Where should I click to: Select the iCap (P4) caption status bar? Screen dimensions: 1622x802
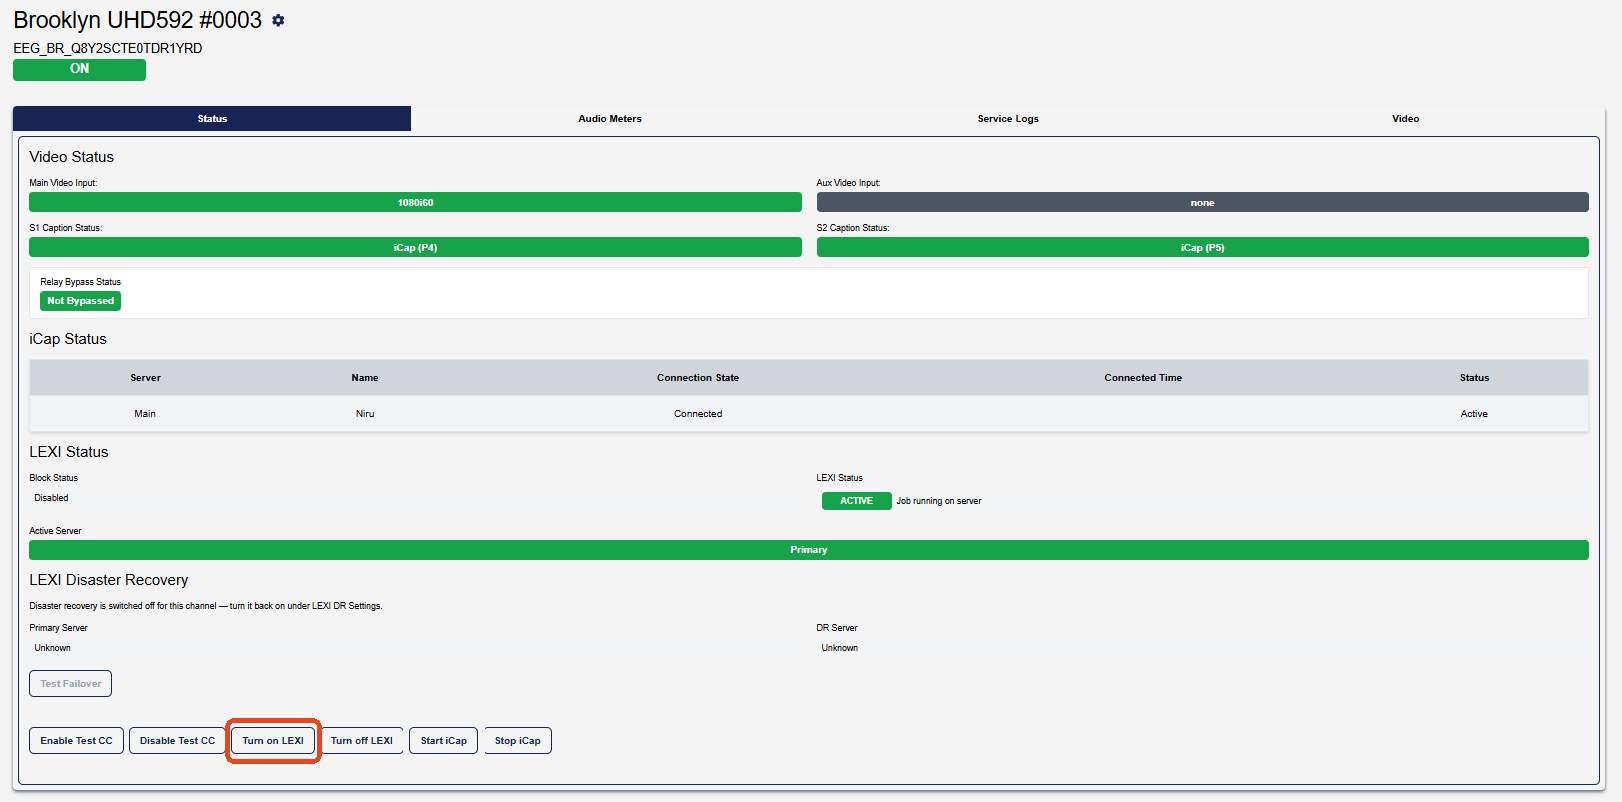pyautogui.click(x=415, y=247)
